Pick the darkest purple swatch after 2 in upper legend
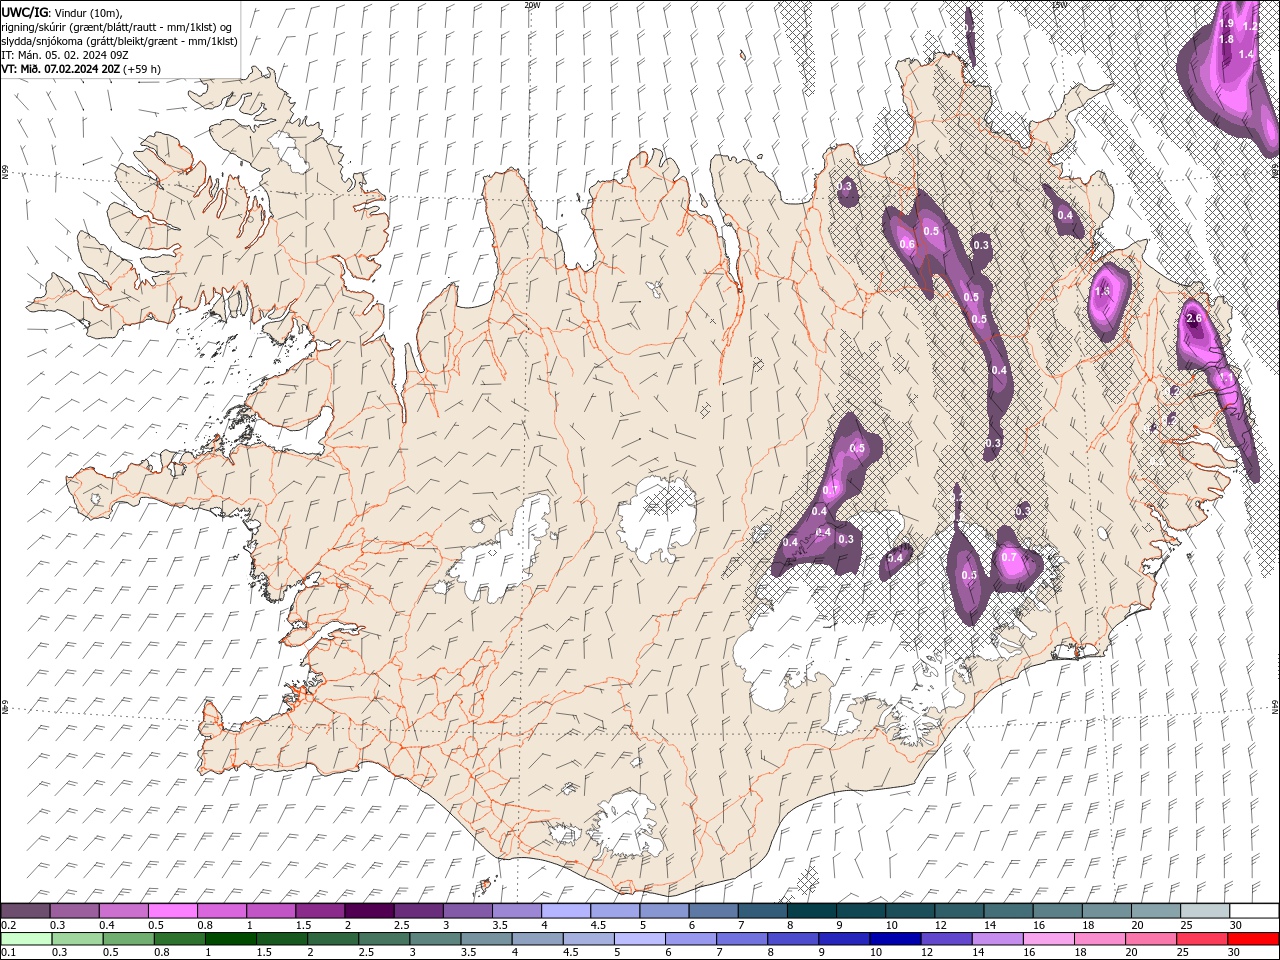The width and height of the screenshot is (1280, 960). click(369, 911)
